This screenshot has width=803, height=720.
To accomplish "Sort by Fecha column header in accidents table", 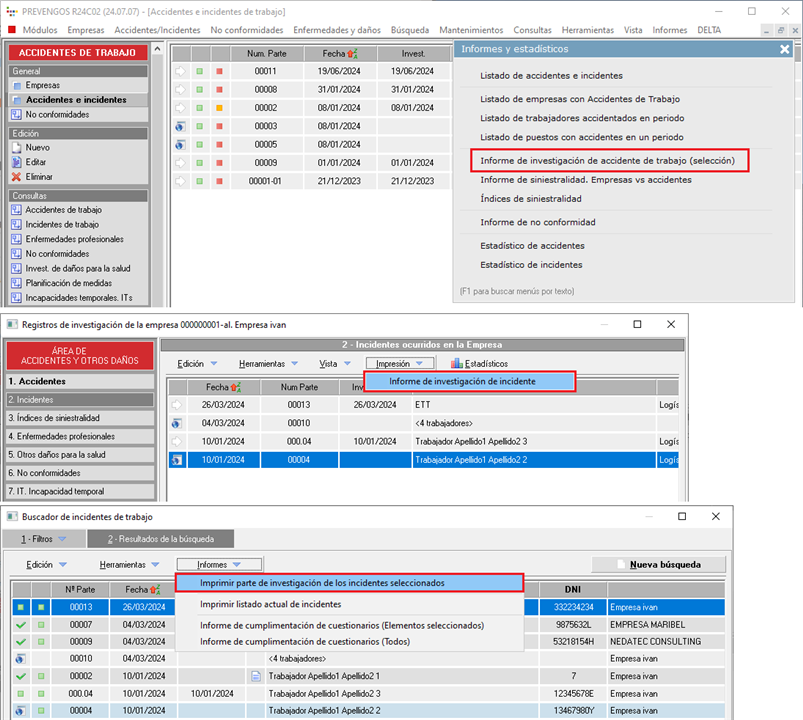I will pos(334,53).
